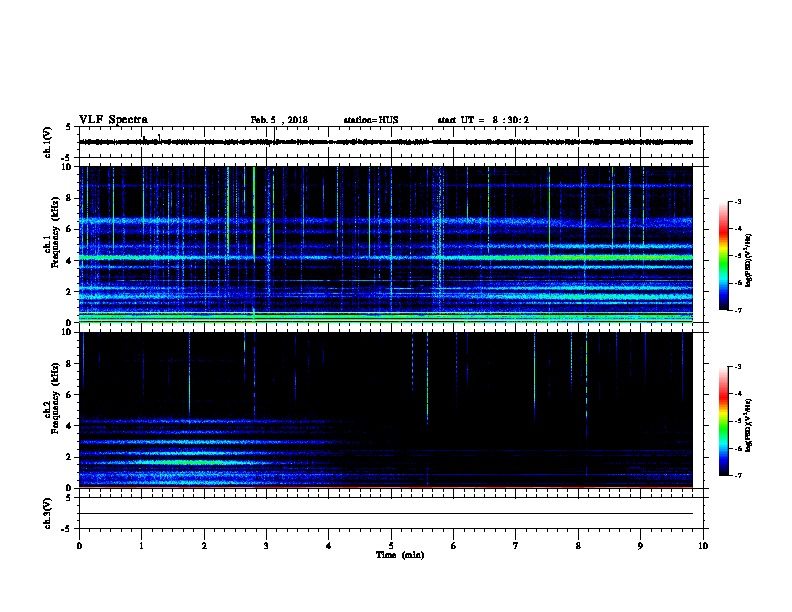Click the time-axis tick label "3"
The height and width of the screenshot is (612, 792).
click(266, 545)
